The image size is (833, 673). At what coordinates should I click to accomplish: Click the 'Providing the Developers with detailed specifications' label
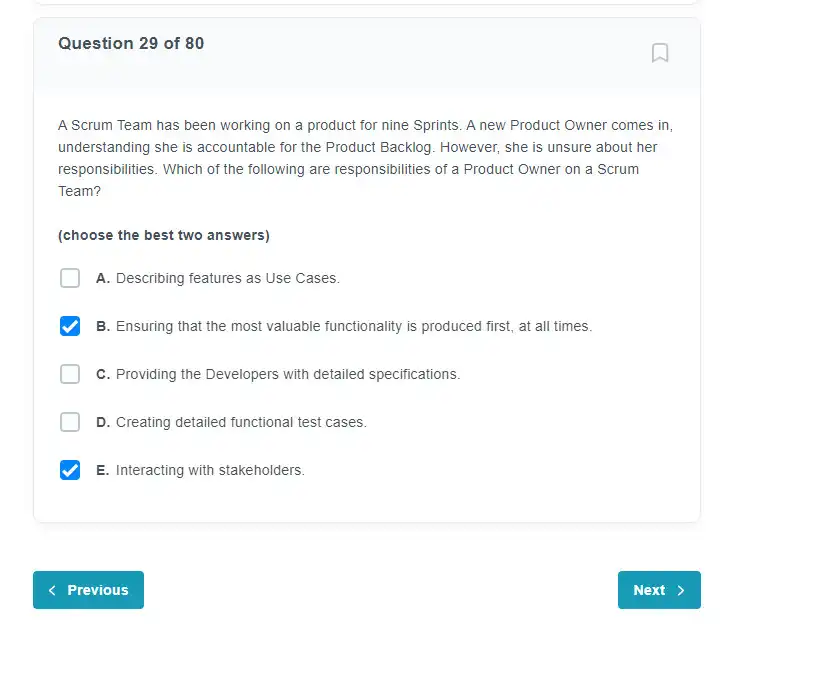point(288,374)
